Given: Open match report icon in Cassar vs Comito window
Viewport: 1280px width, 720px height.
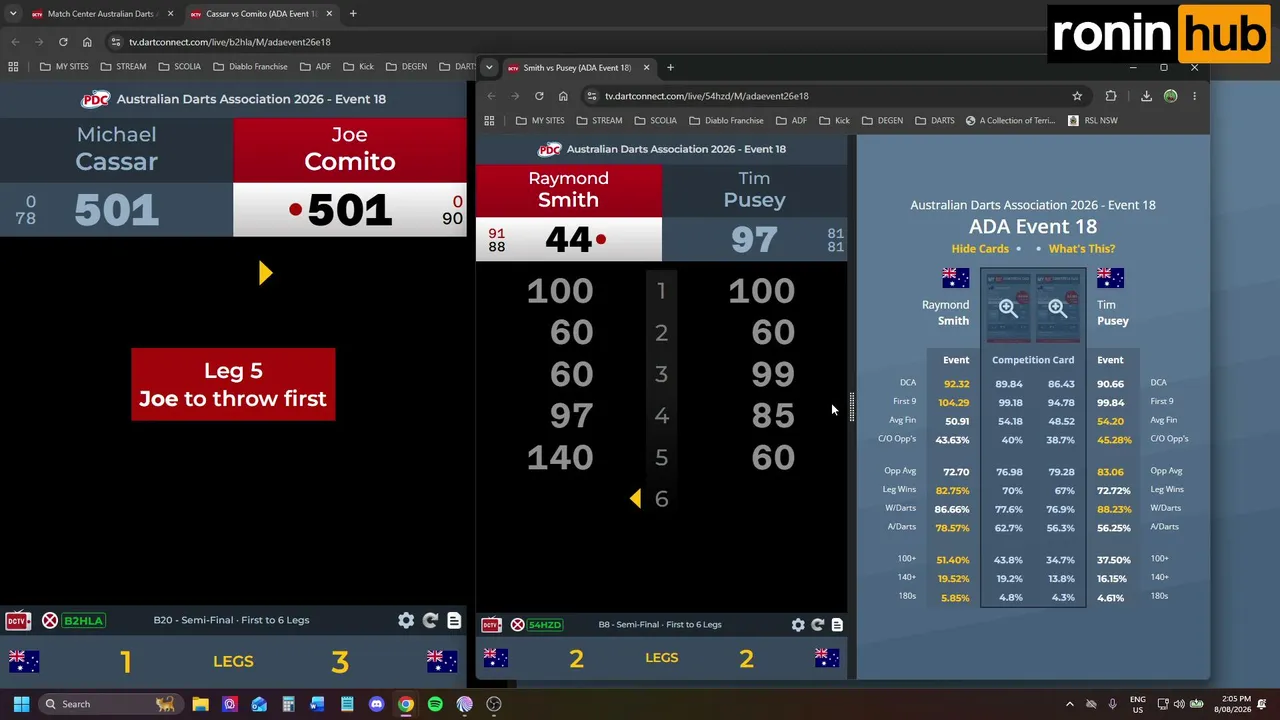Looking at the screenshot, I should [454, 620].
